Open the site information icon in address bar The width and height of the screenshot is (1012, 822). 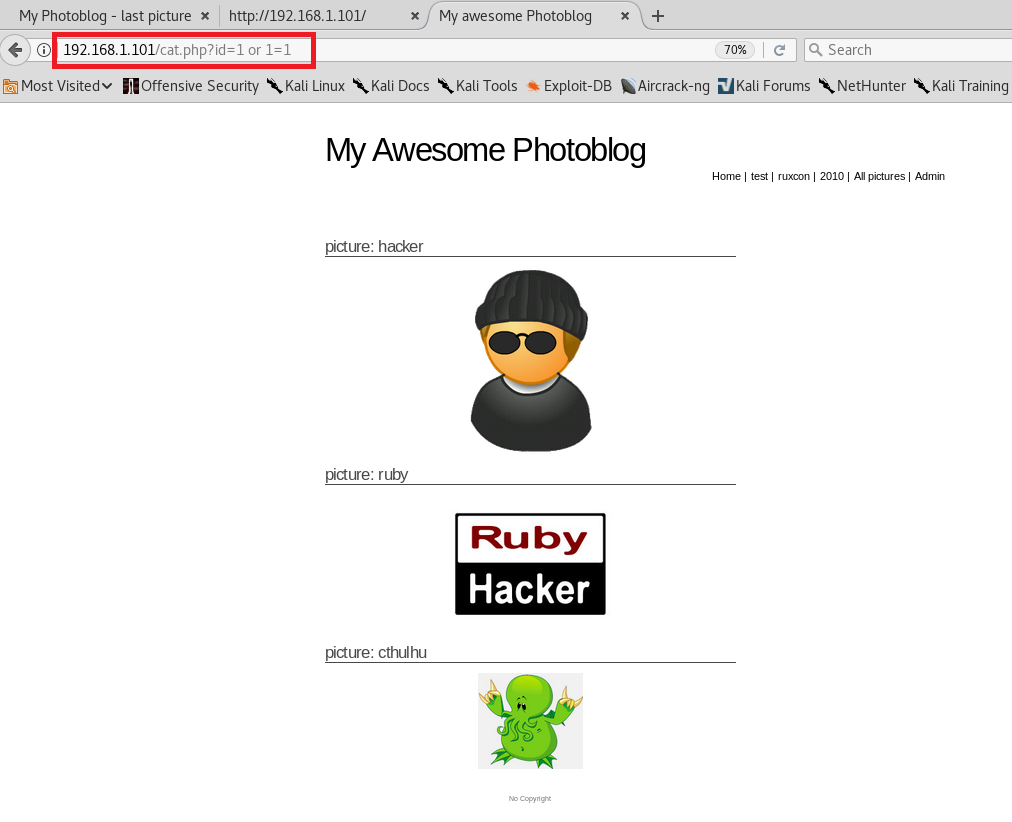(x=43, y=50)
